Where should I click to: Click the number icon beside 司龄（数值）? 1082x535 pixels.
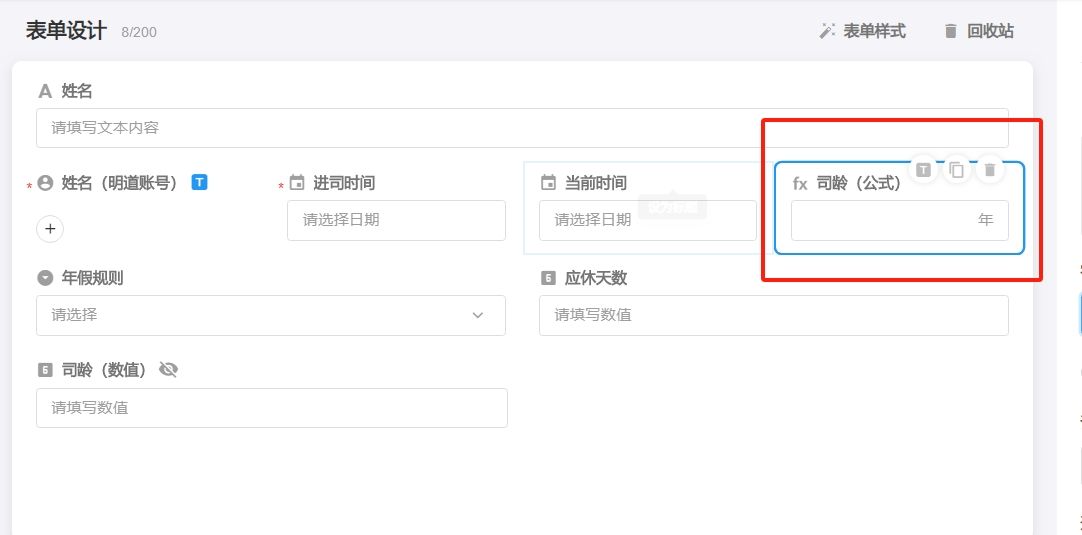pos(46,371)
